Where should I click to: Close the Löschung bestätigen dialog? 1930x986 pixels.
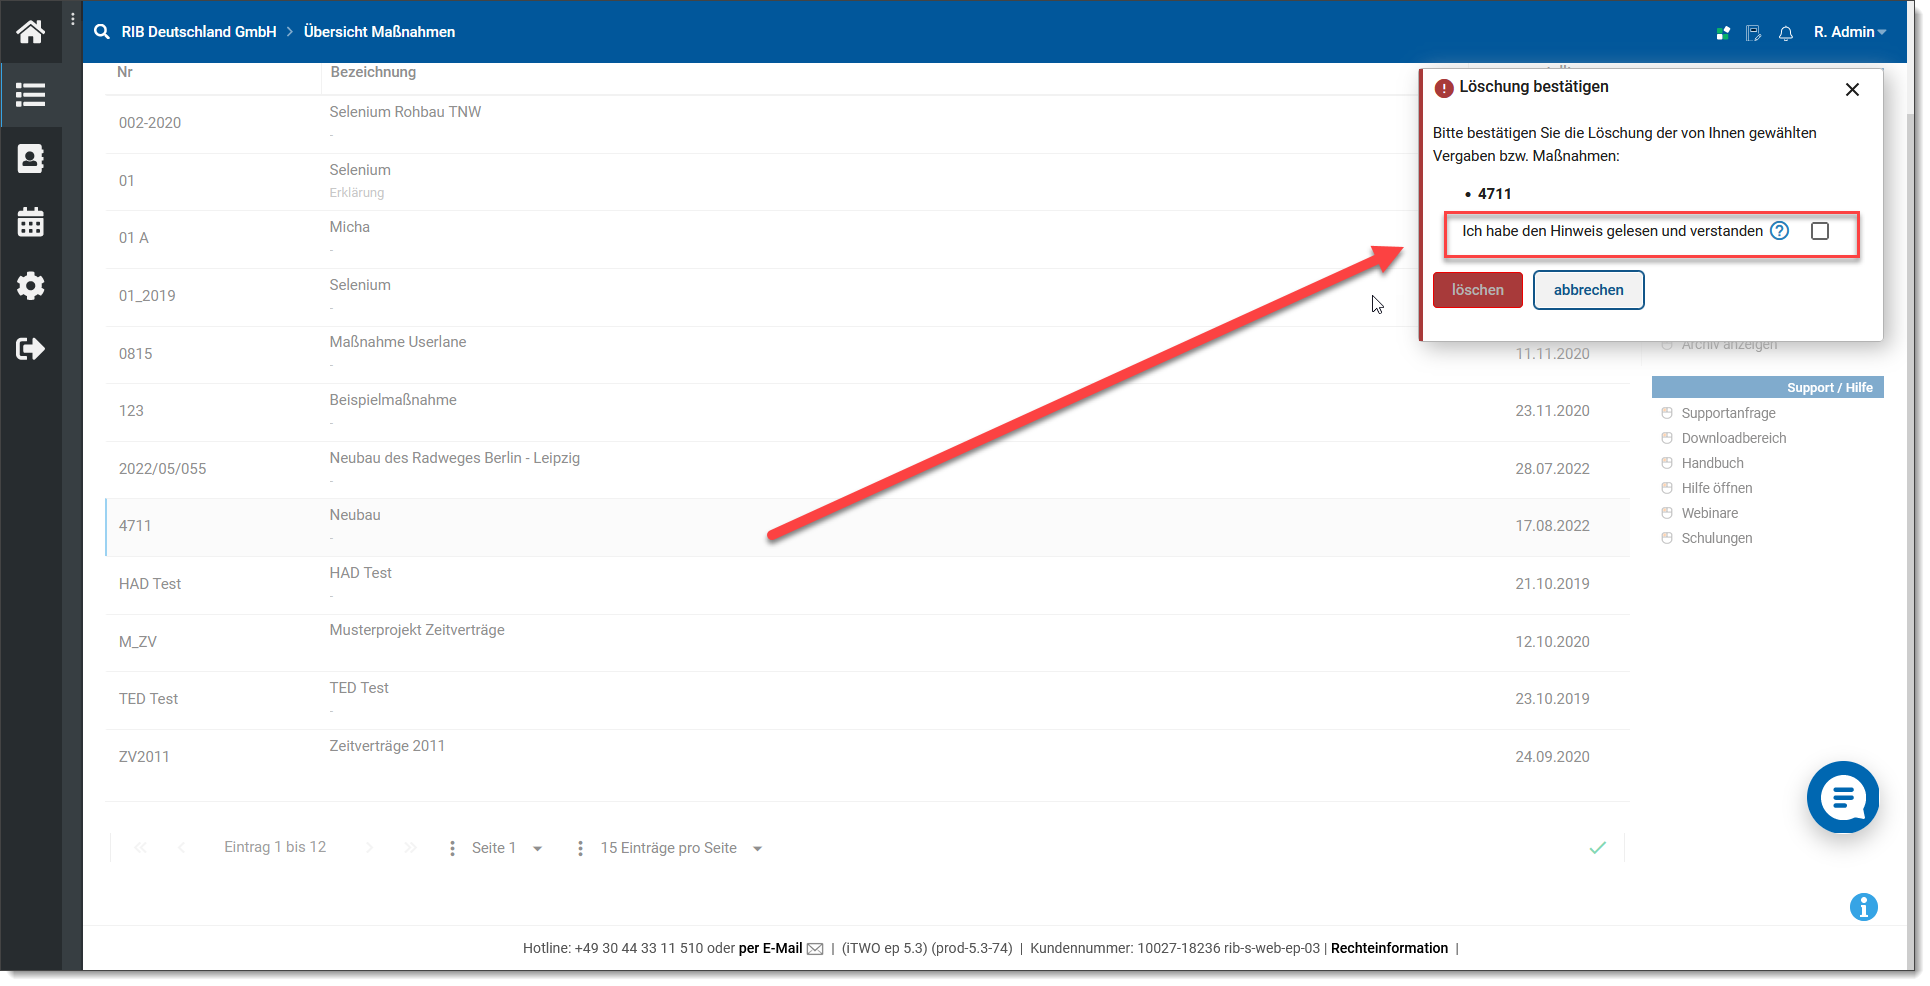(x=1852, y=90)
